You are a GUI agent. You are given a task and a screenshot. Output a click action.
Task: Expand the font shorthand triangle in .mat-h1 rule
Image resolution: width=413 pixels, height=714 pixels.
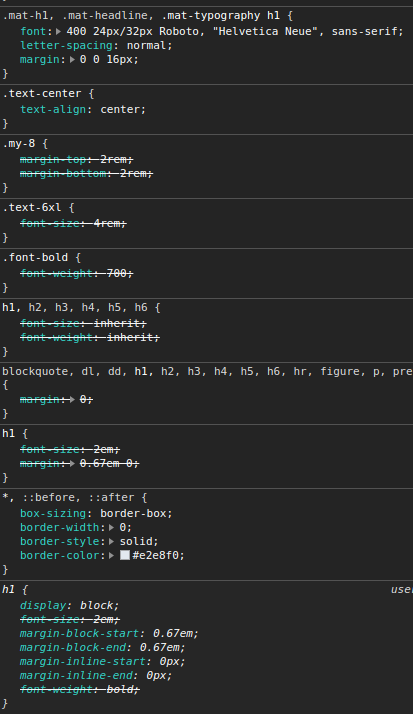click(59, 31)
